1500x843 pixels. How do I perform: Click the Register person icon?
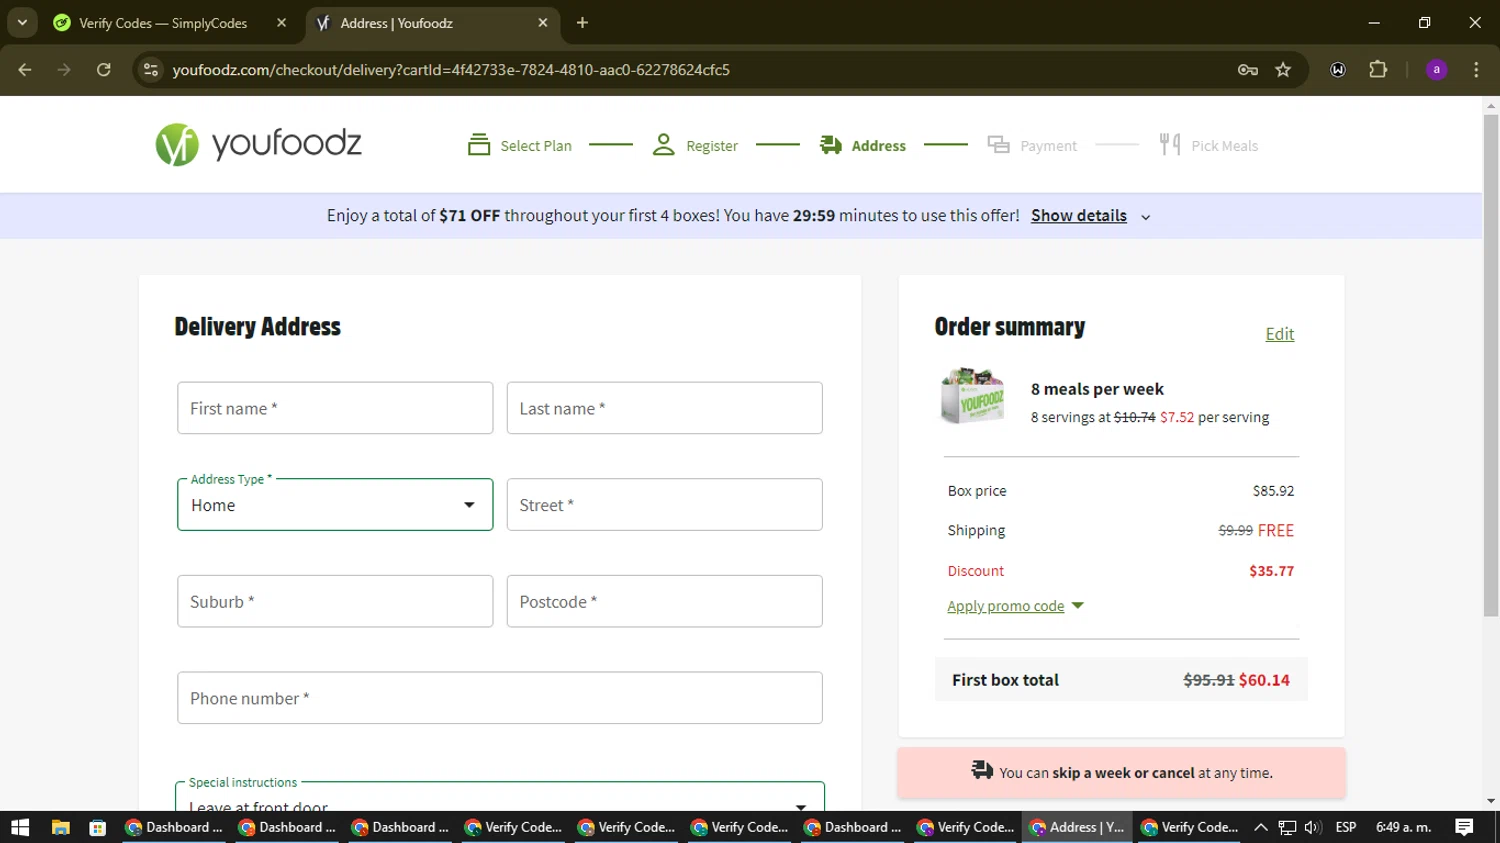[x=663, y=145]
